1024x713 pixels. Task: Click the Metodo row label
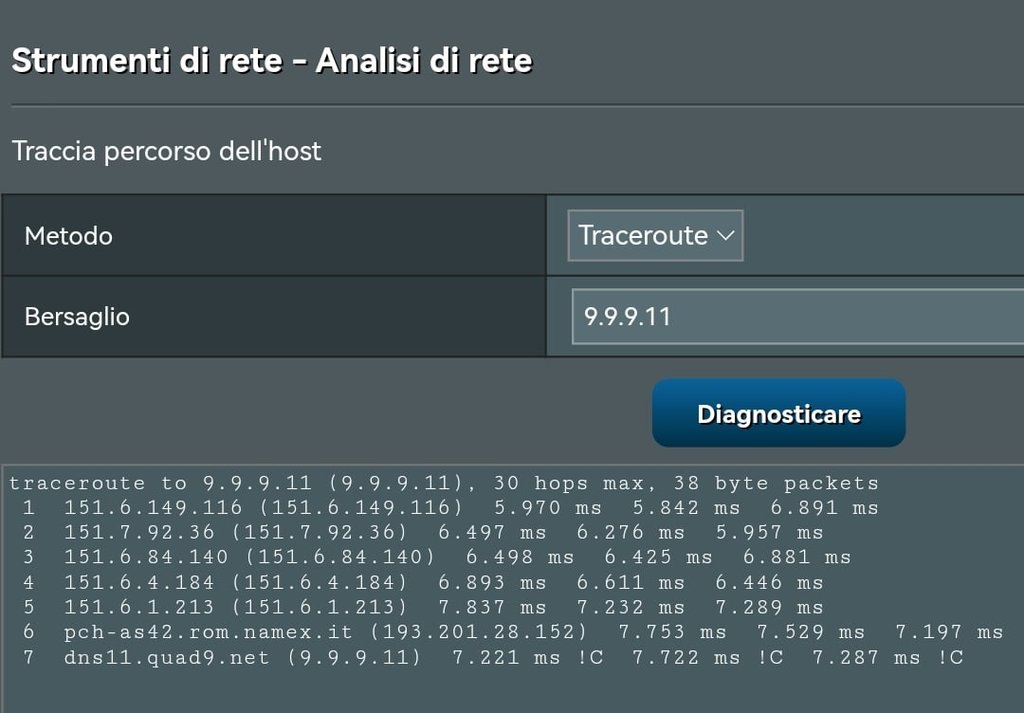coord(68,237)
